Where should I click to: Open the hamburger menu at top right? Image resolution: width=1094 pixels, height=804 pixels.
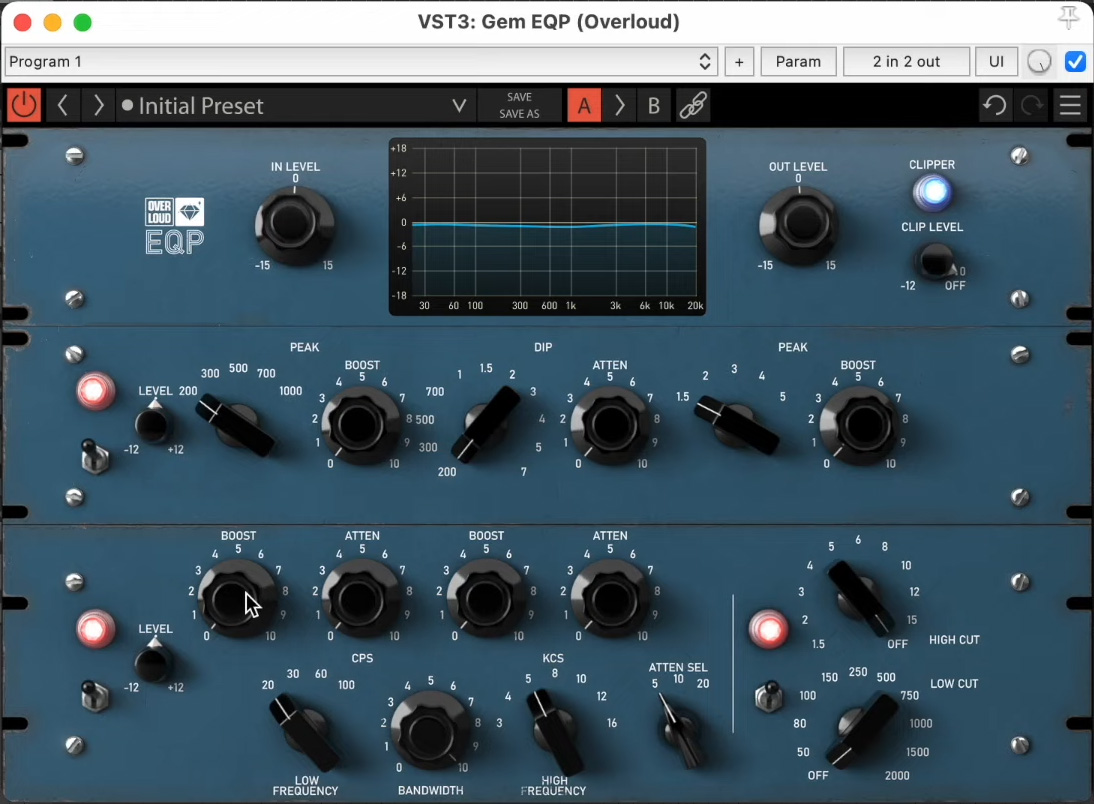pos(1070,105)
